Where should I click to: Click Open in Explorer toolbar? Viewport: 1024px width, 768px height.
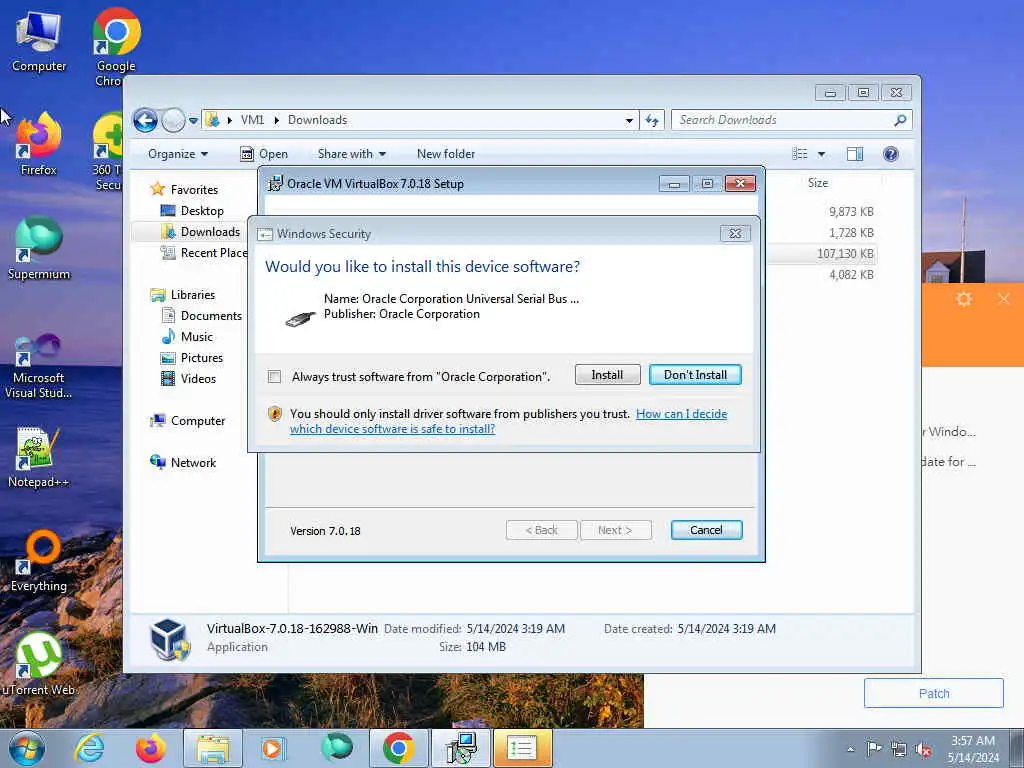264,154
